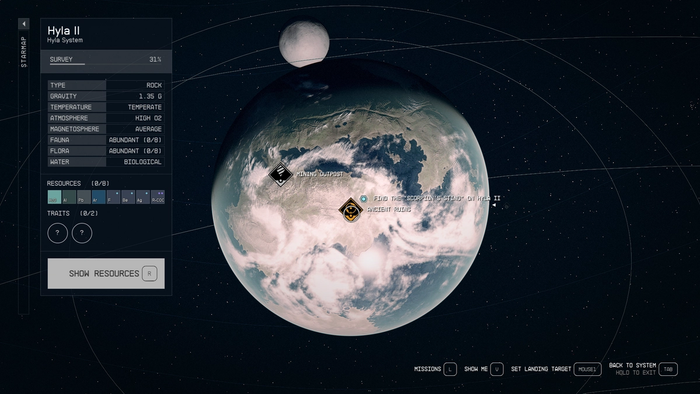Select the Ar resource tile
Image resolution: width=700 pixels, height=394 pixels.
(99, 197)
